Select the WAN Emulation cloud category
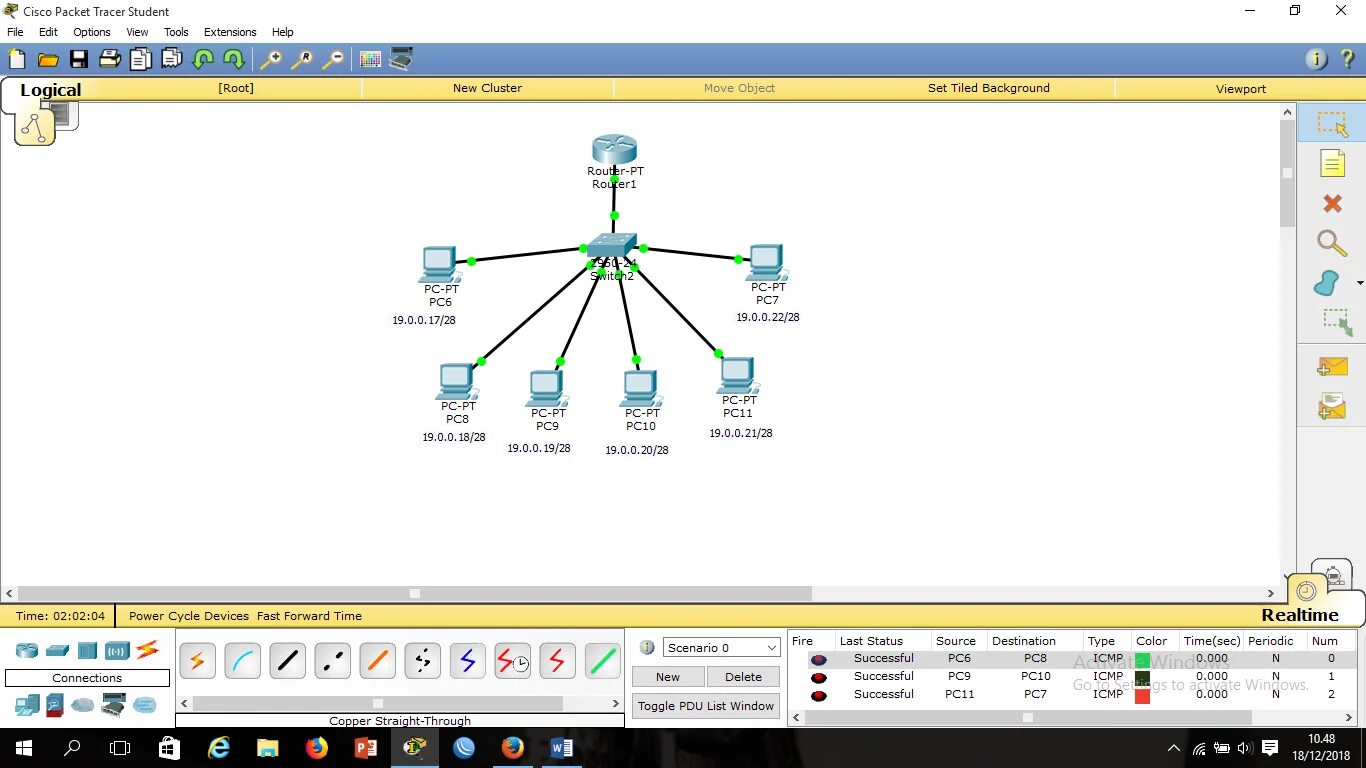This screenshot has height=768, width=1366. click(x=82, y=705)
